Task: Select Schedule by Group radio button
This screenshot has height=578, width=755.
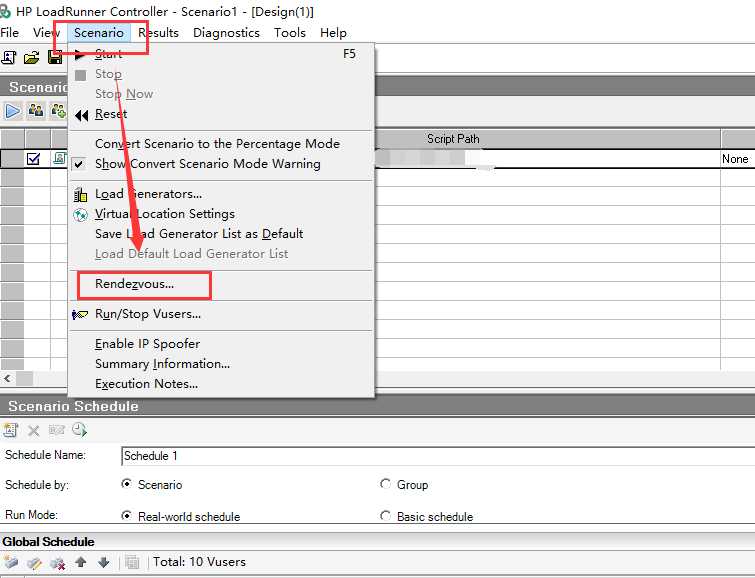Action: pos(385,484)
